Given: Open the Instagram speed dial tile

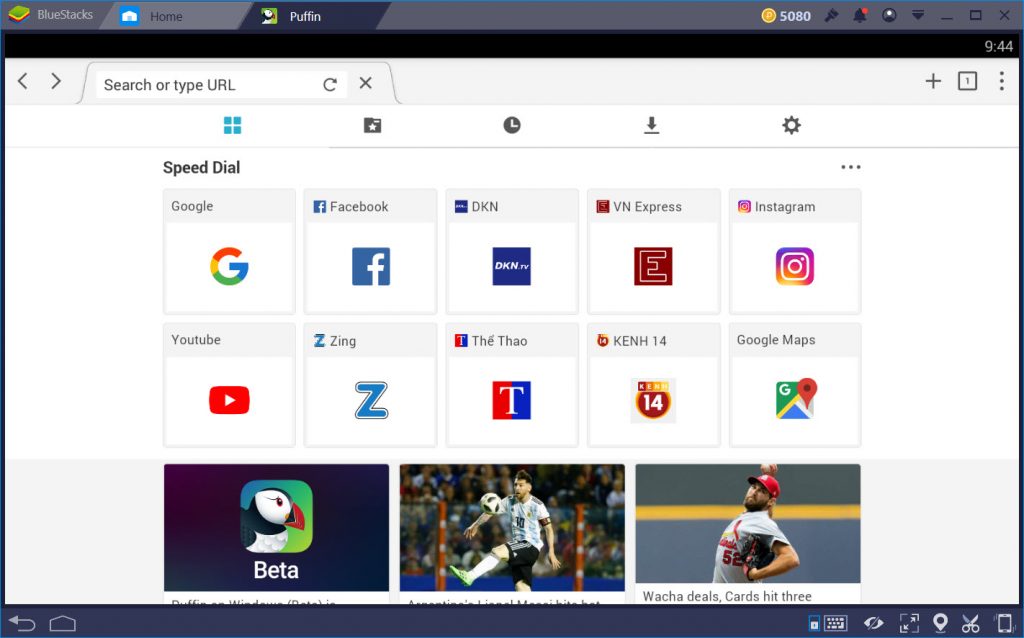Looking at the screenshot, I should tap(795, 251).
